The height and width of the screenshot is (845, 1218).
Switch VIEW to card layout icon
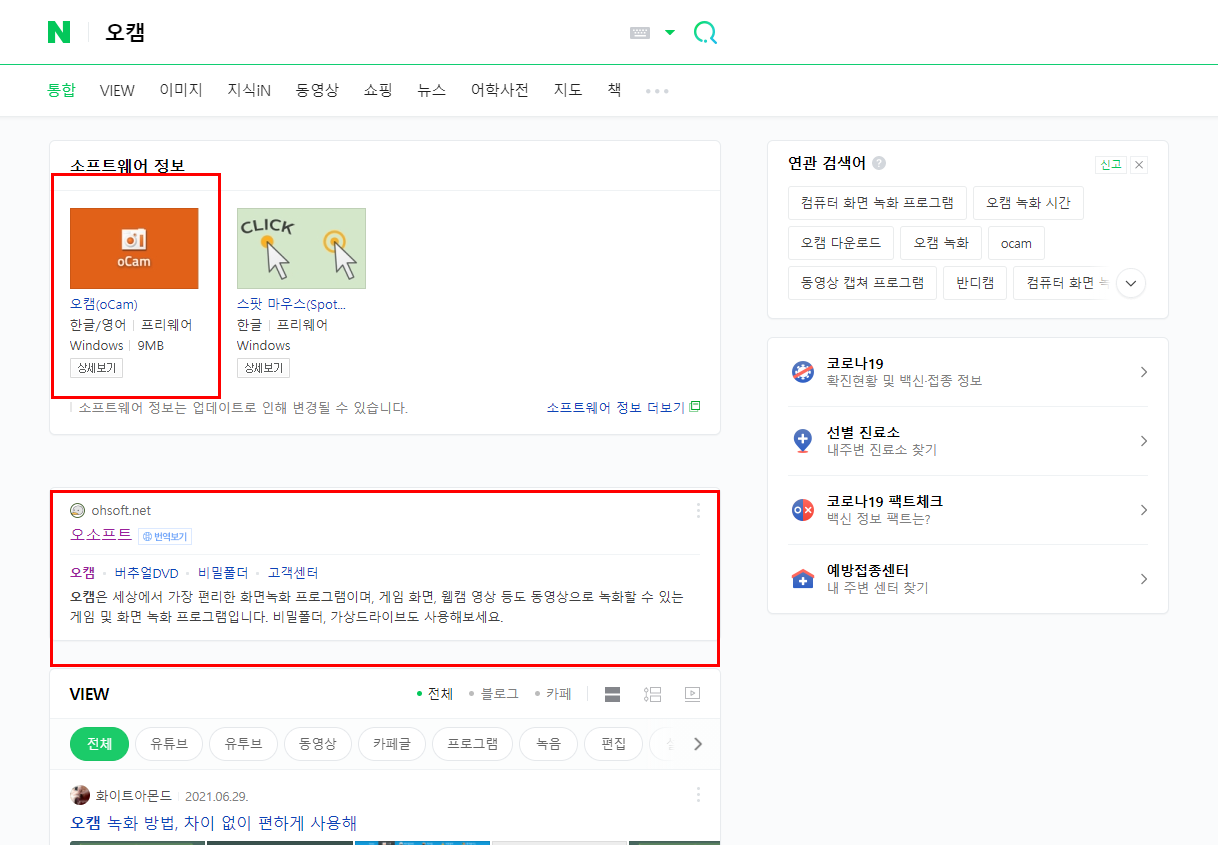613,694
